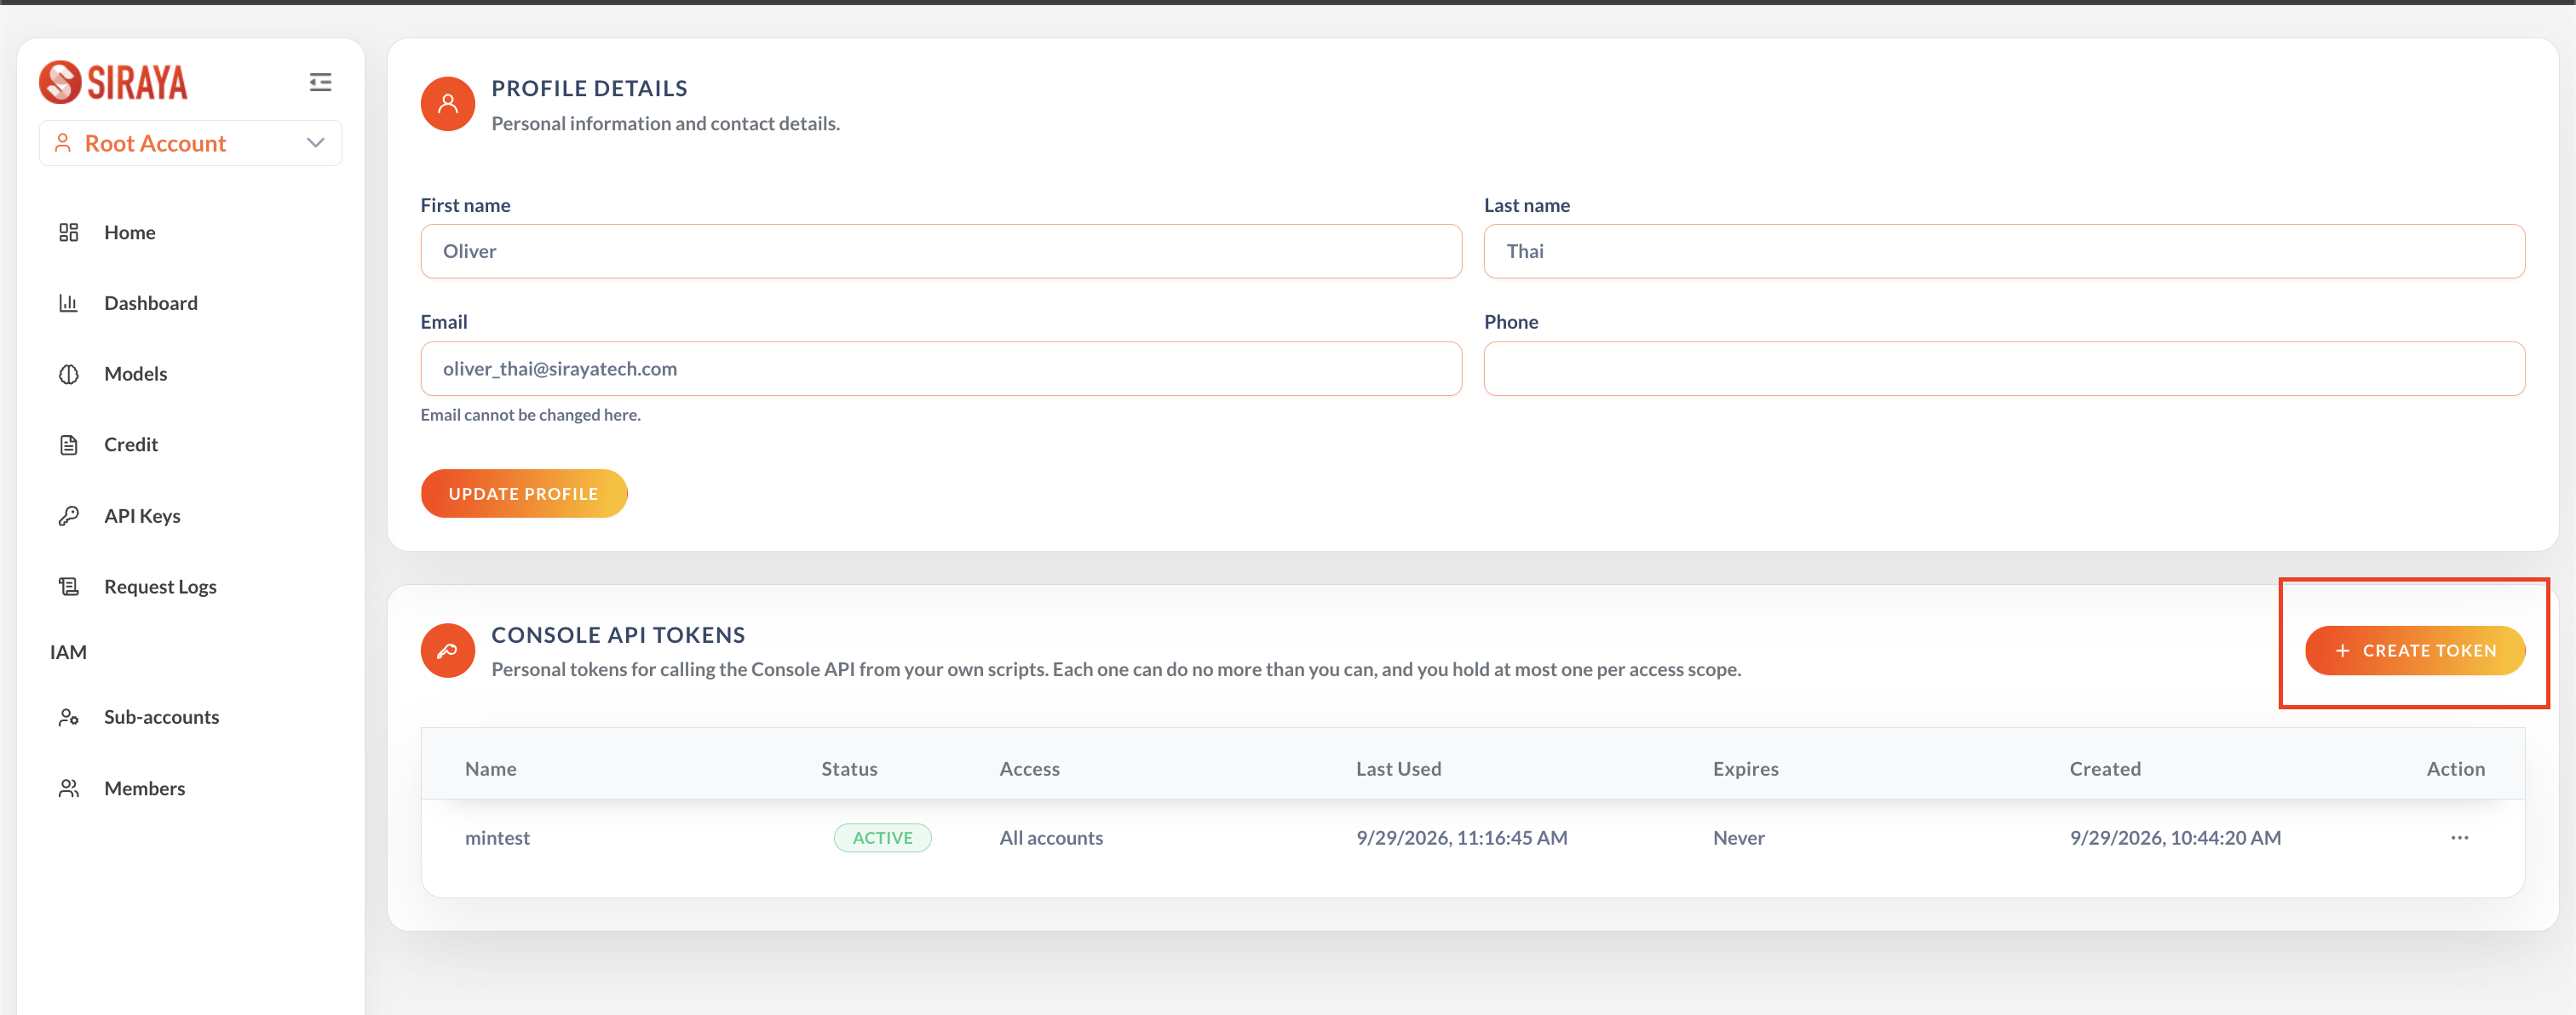The width and height of the screenshot is (2576, 1015).
Task: Click the Request Logs scroll icon
Action: (x=68, y=587)
